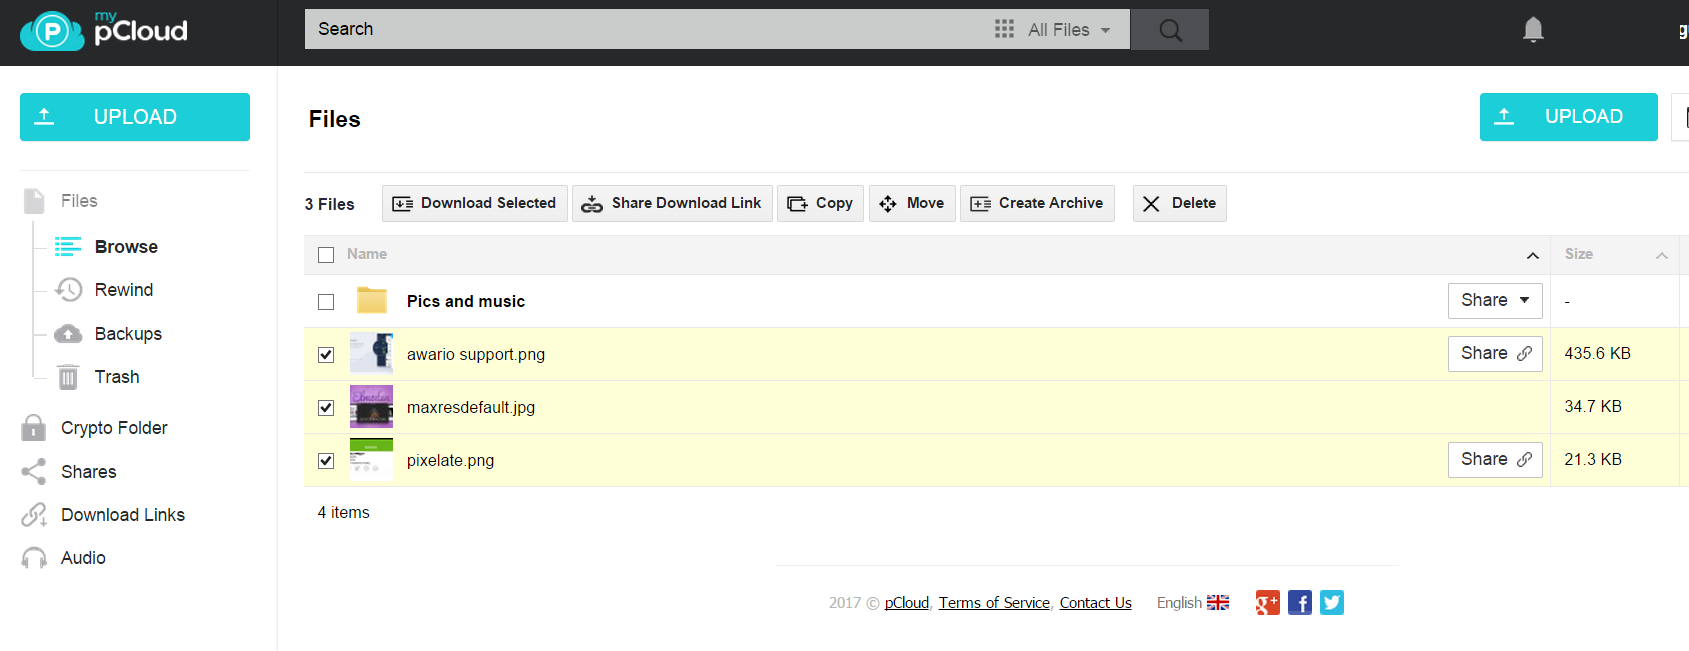The height and width of the screenshot is (651, 1689).
Task: Click the notifications bell icon
Action: point(1533,30)
